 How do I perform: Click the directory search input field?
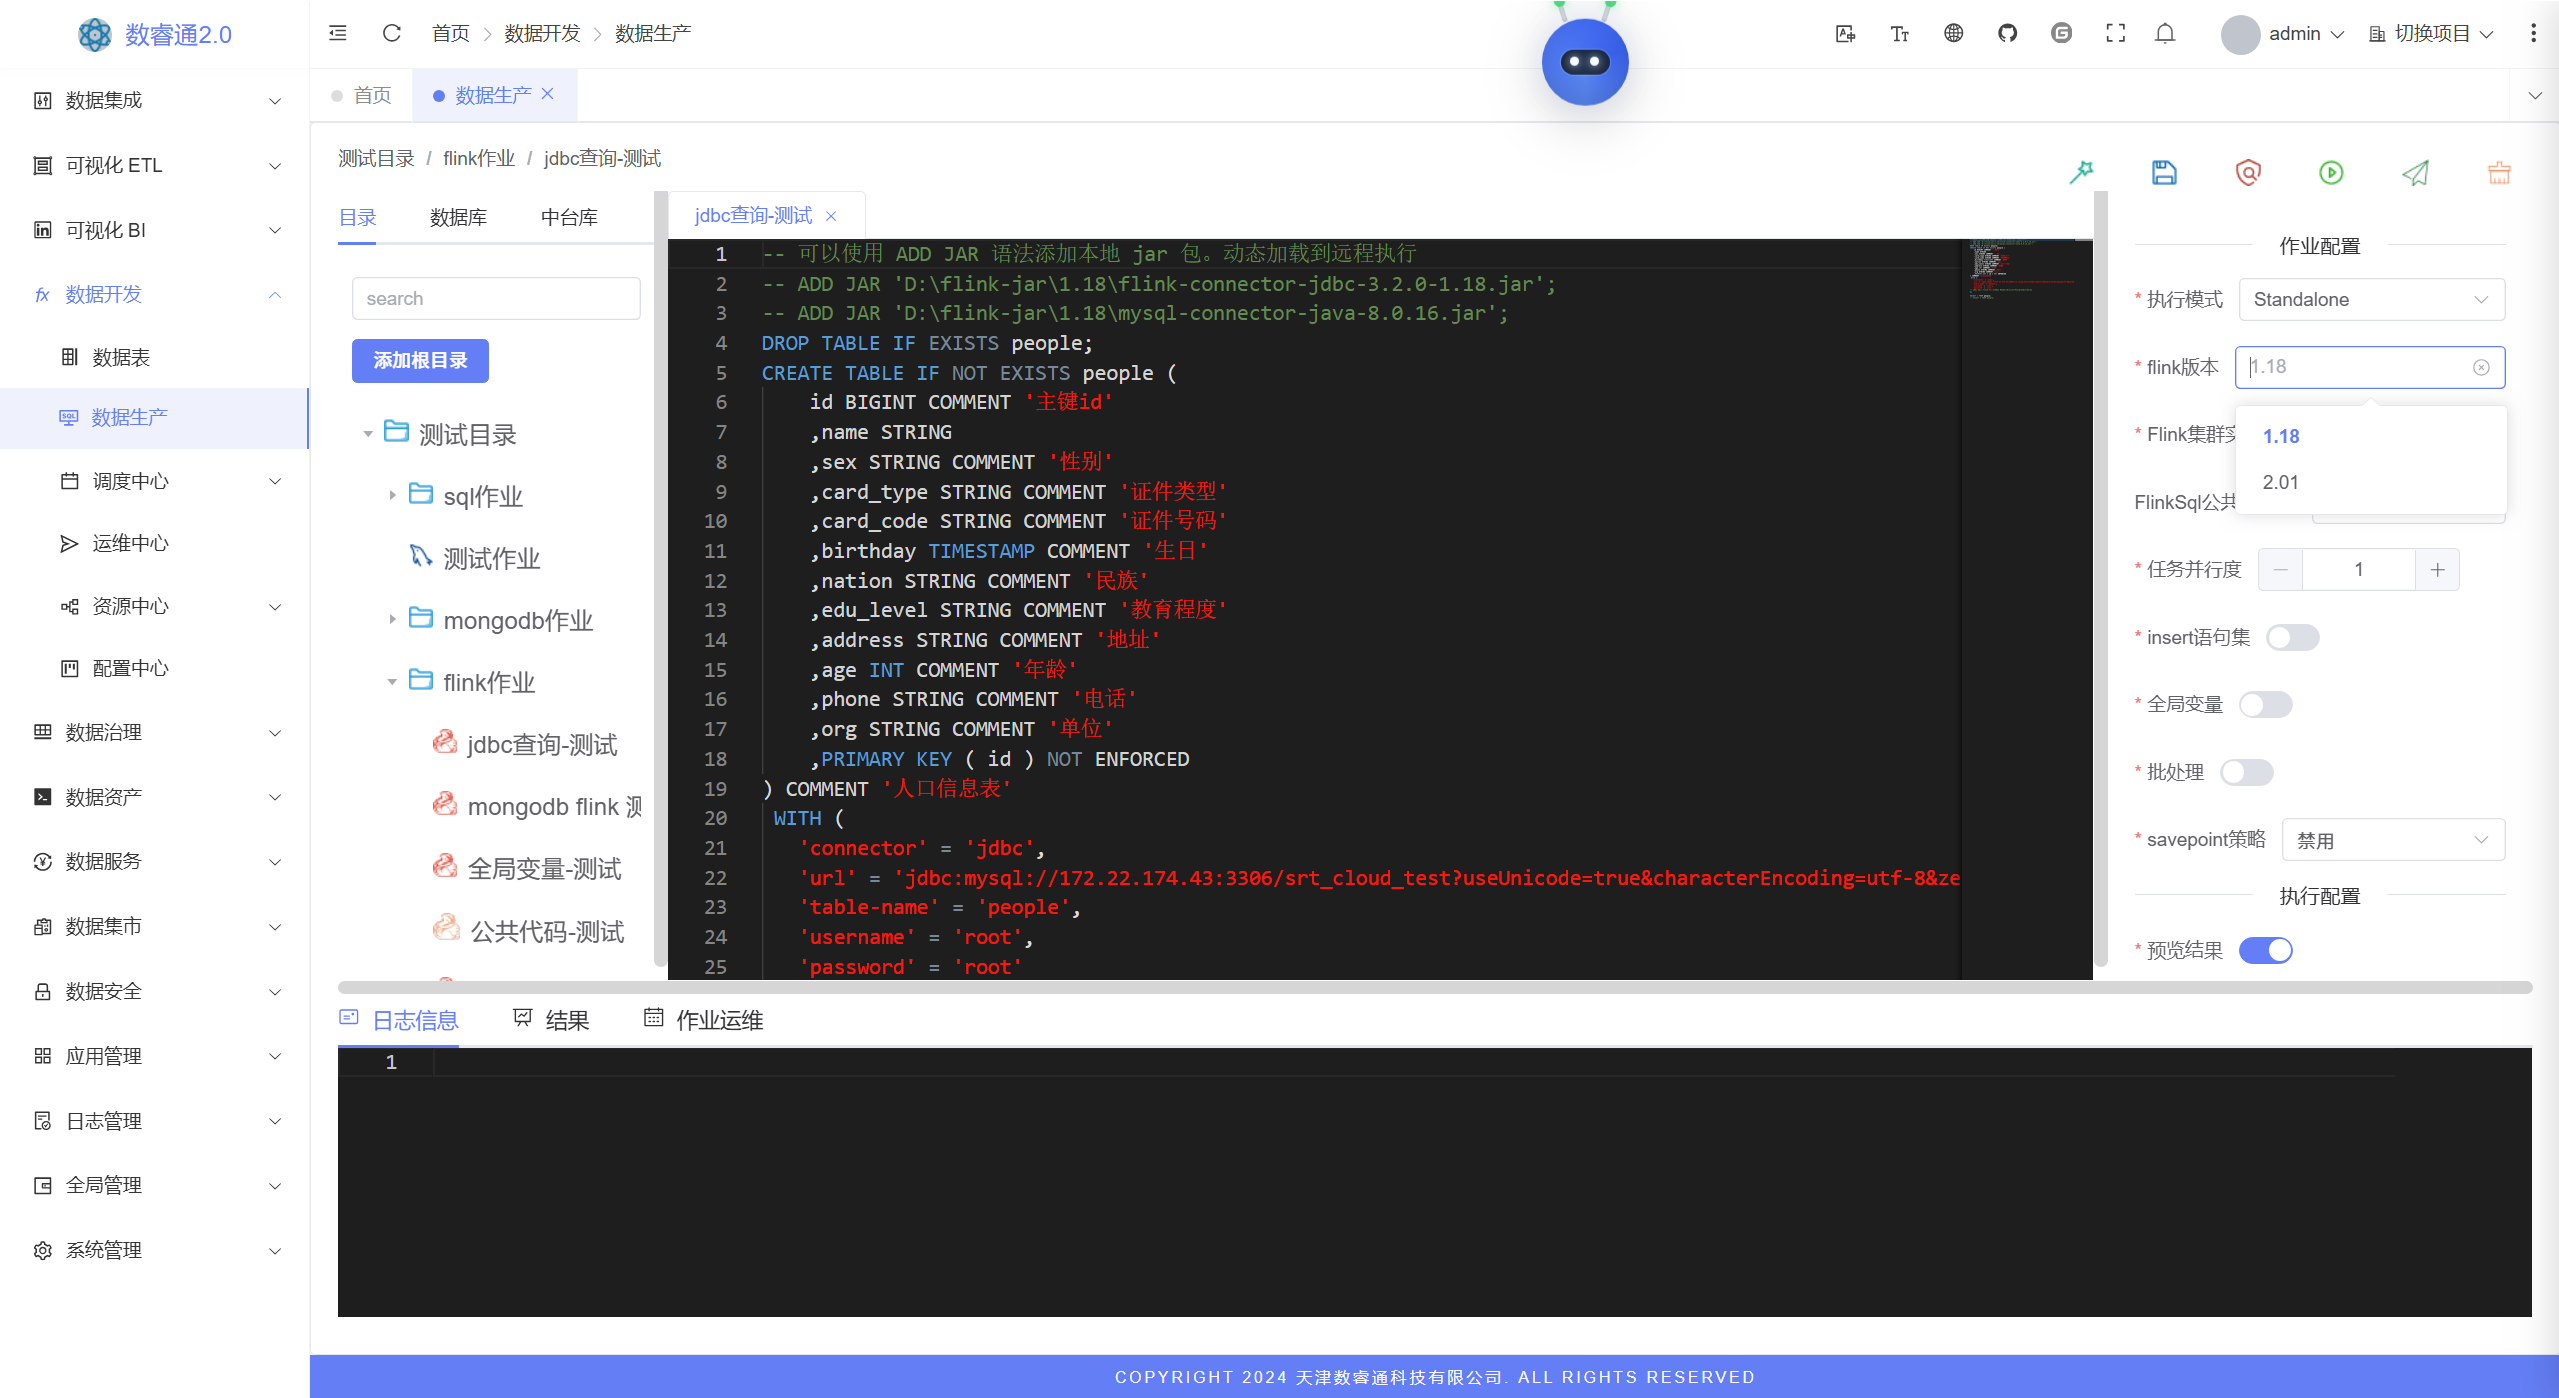(x=496, y=298)
